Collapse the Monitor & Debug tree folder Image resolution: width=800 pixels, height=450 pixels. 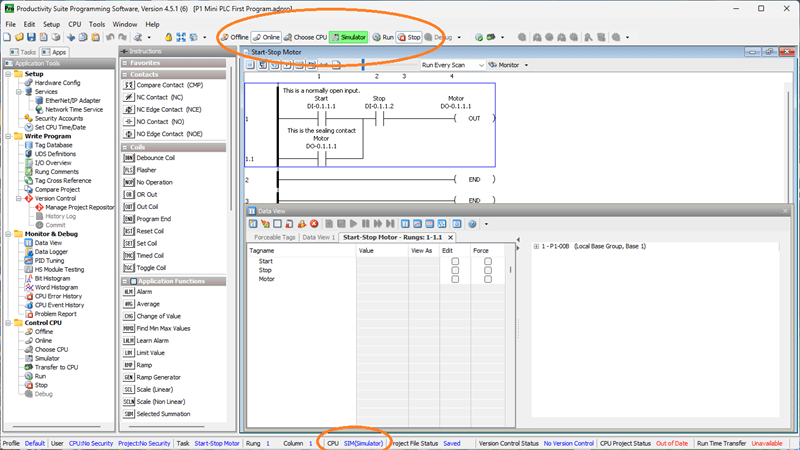pos(9,234)
